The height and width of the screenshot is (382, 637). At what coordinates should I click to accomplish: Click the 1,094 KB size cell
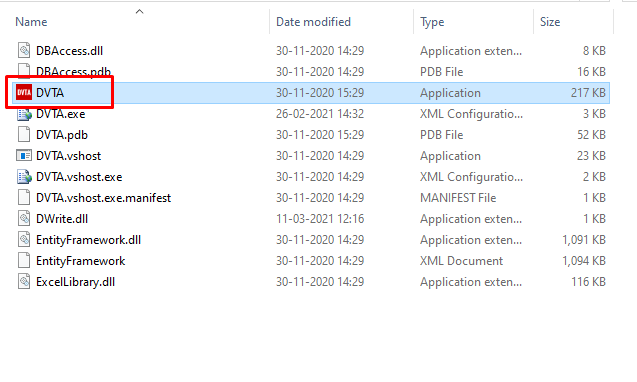tap(584, 261)
